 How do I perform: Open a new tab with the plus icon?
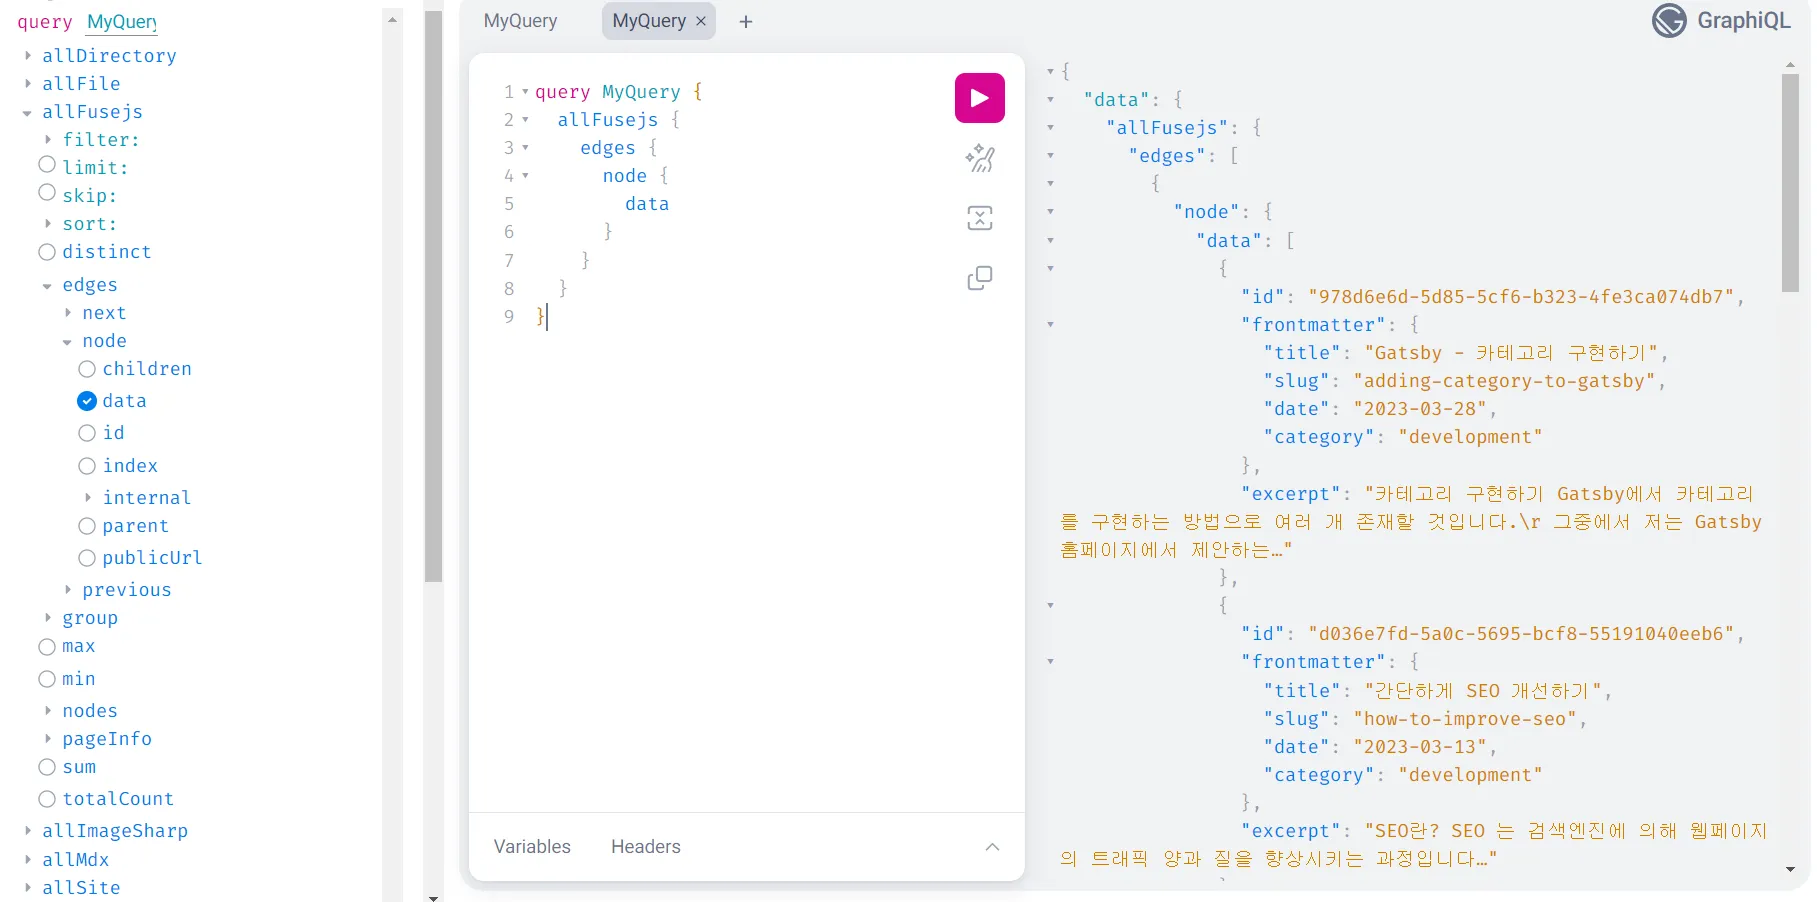[745, 21]
